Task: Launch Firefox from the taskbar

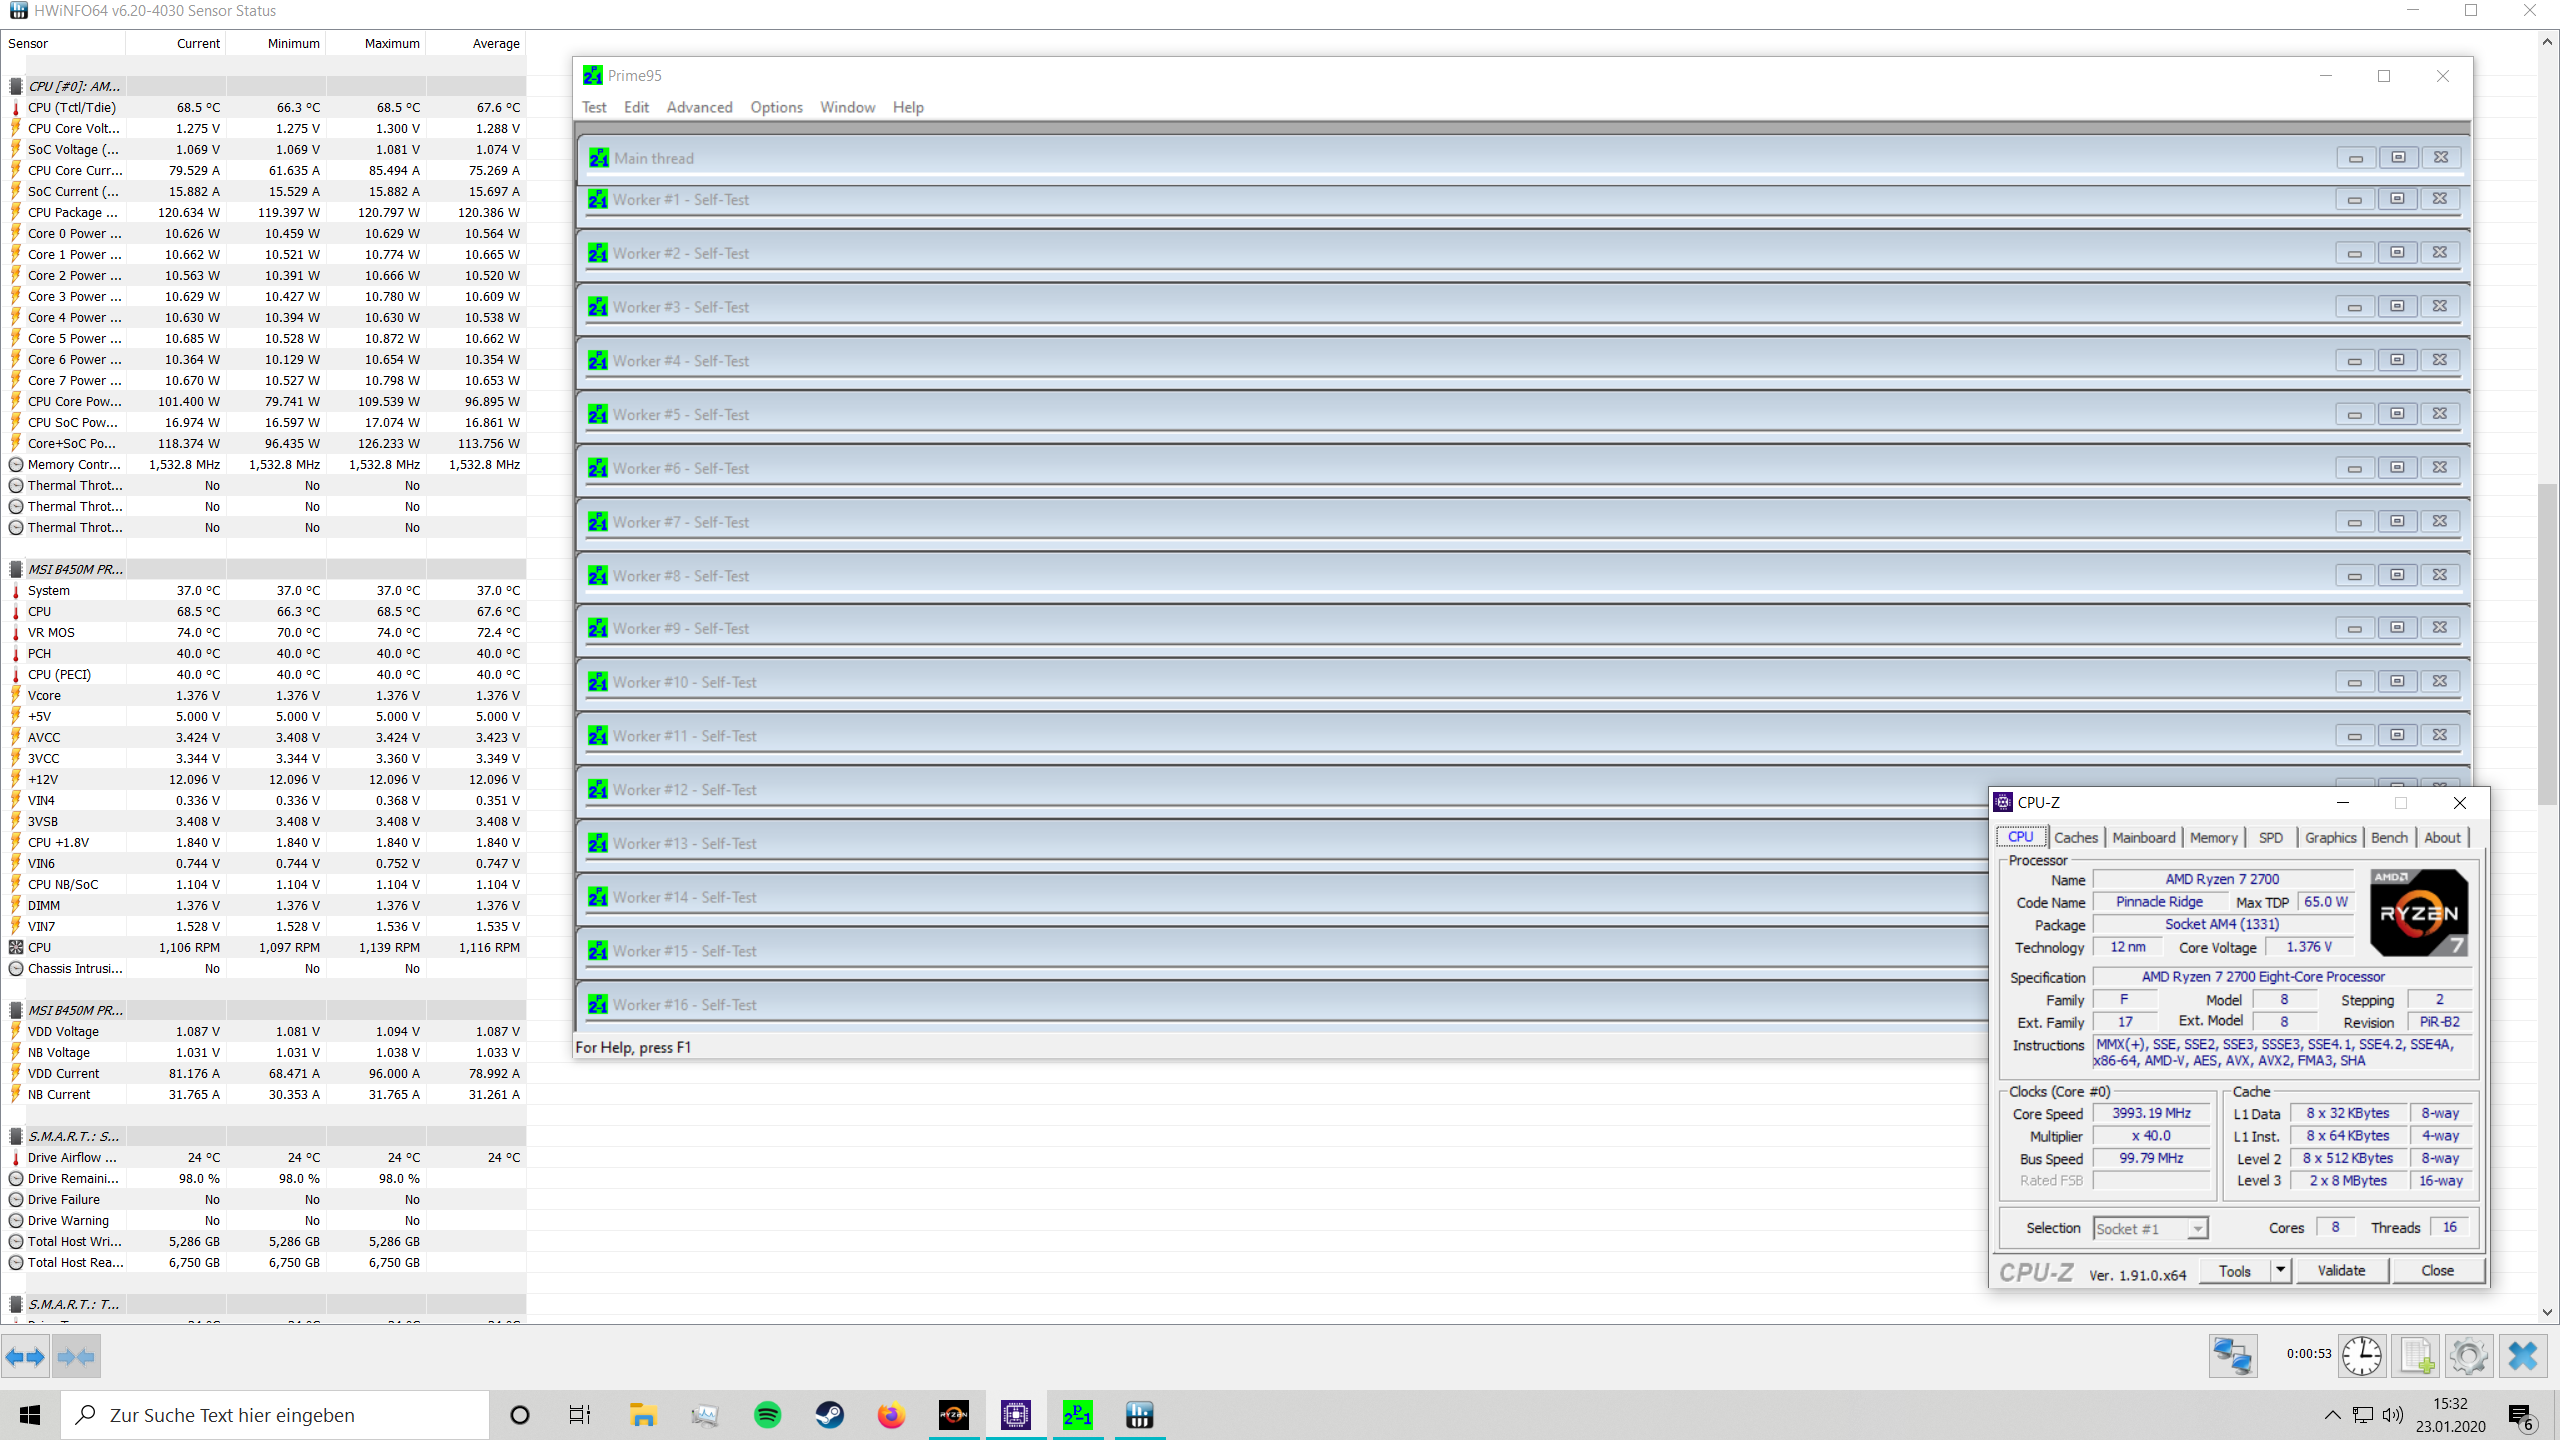Action: (890, 1415)
